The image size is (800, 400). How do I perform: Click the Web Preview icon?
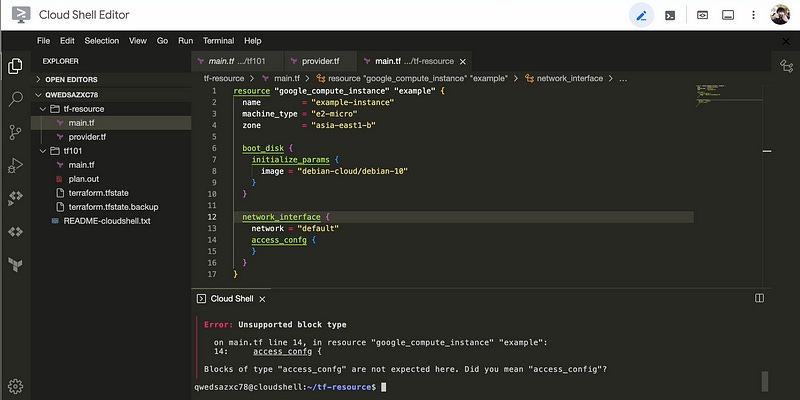[703, 15]
